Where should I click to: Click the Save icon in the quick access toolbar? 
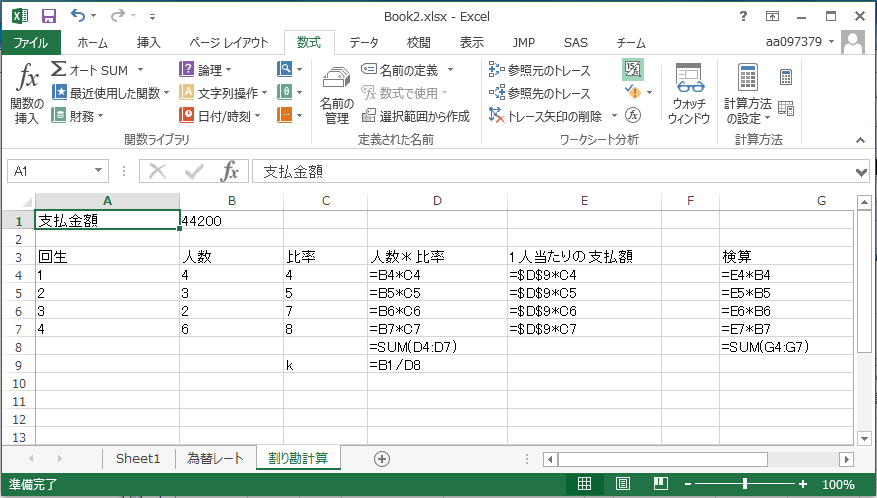click(x=49, y=16)
